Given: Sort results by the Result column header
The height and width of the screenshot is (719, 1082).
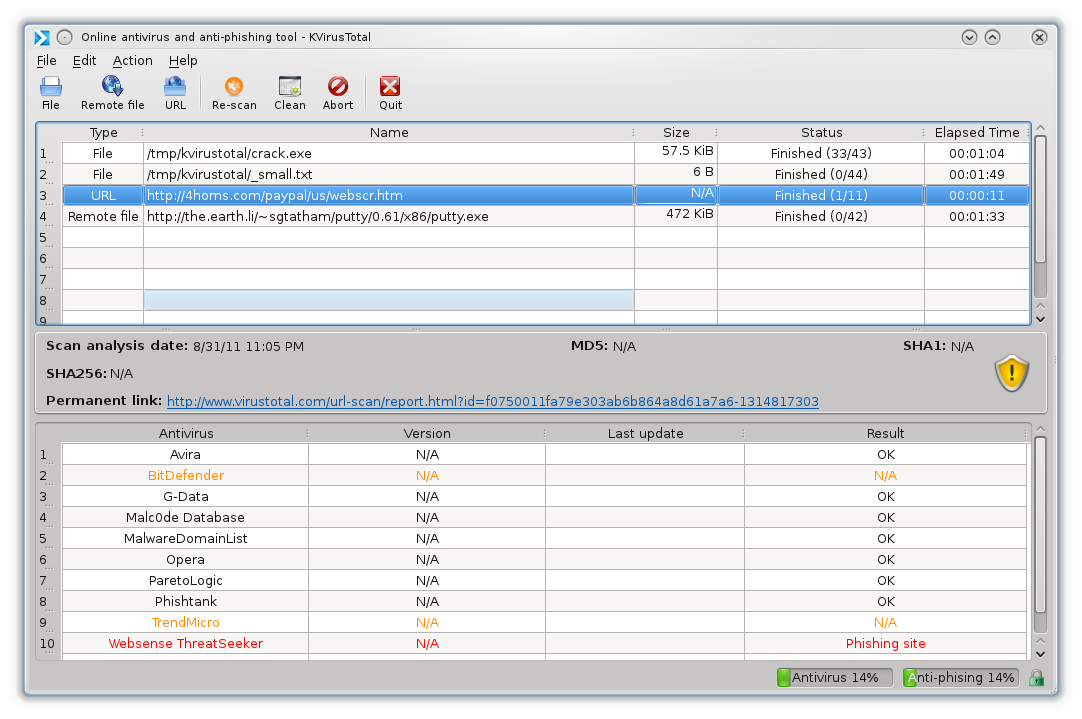Looking at the screenshot, I should (x=885, y=433).
